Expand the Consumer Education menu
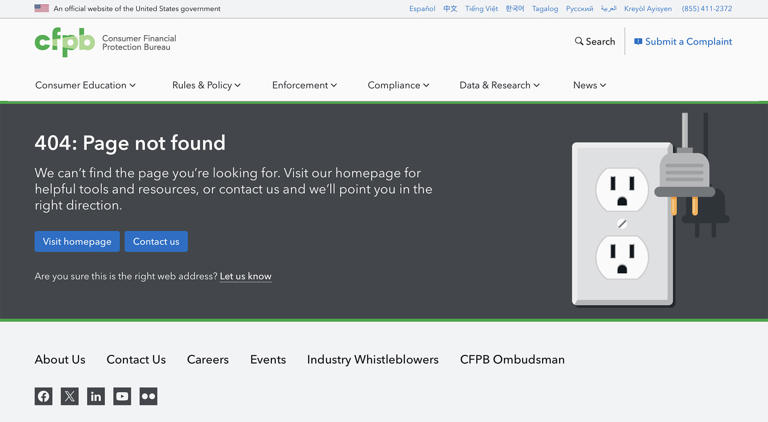 coord(85,85)
